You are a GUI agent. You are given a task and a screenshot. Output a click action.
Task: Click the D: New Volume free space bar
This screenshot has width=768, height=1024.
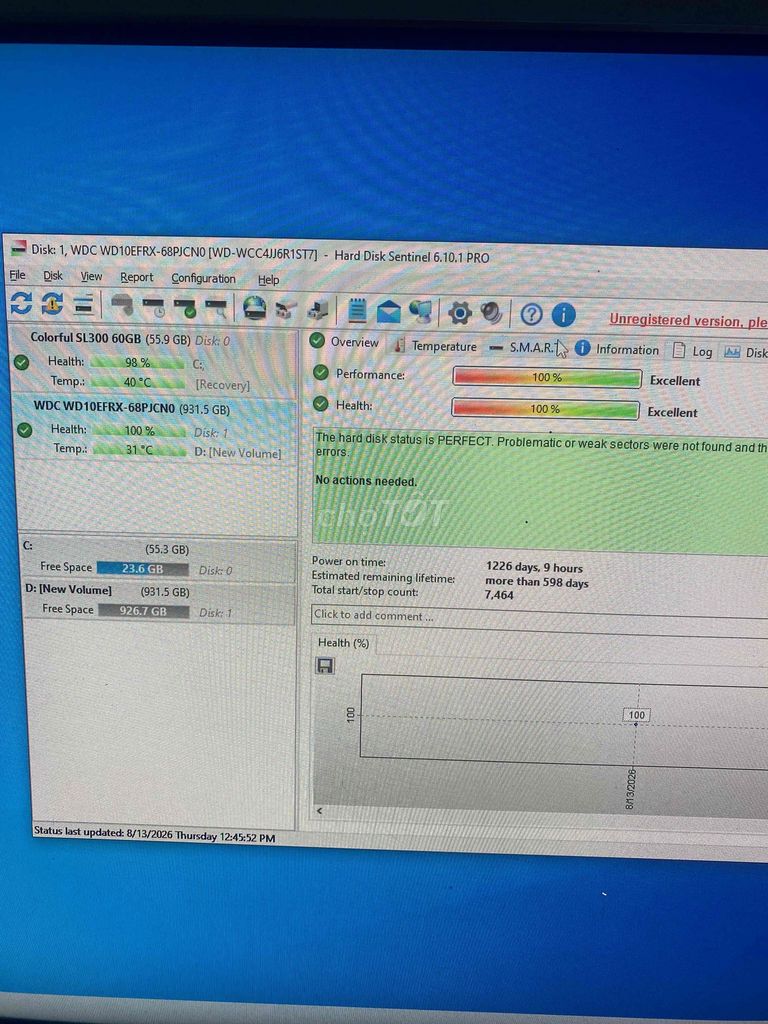pyautogui.click(x=144, y=611)
